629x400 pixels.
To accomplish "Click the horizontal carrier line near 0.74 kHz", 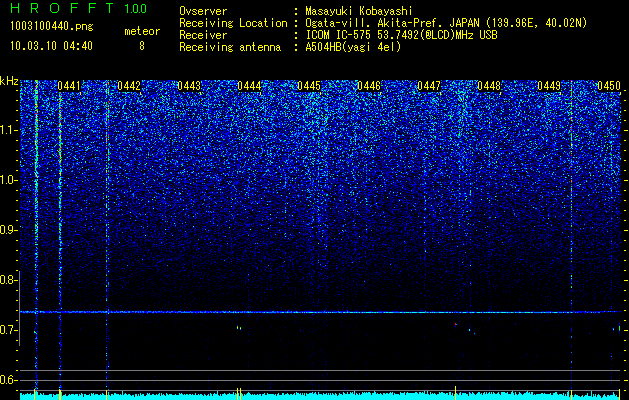I will coord(321,312).
